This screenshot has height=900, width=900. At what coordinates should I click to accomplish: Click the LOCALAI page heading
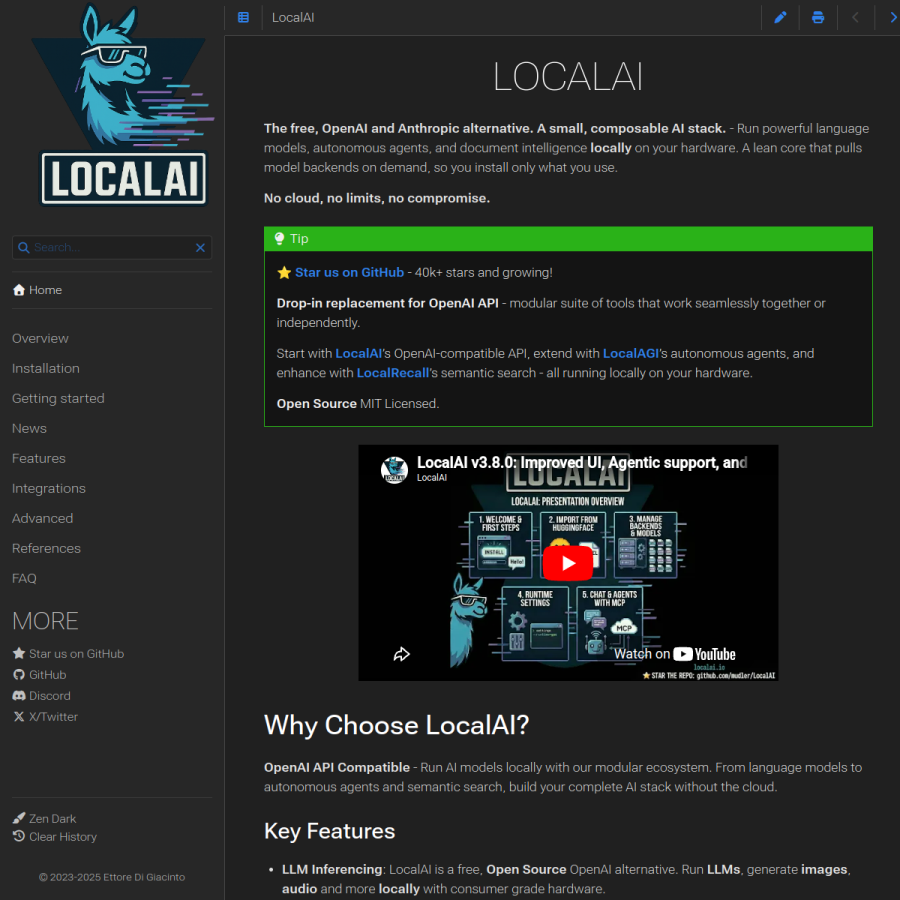tap(568, 76)
